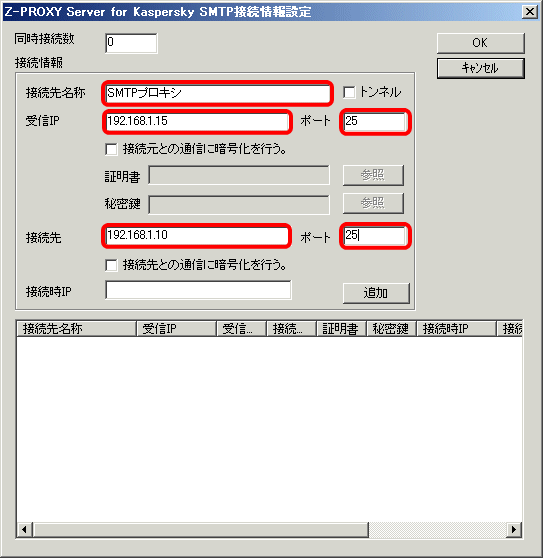
Task: Click the 証明書 column header
Action: [x=341, y=328]
